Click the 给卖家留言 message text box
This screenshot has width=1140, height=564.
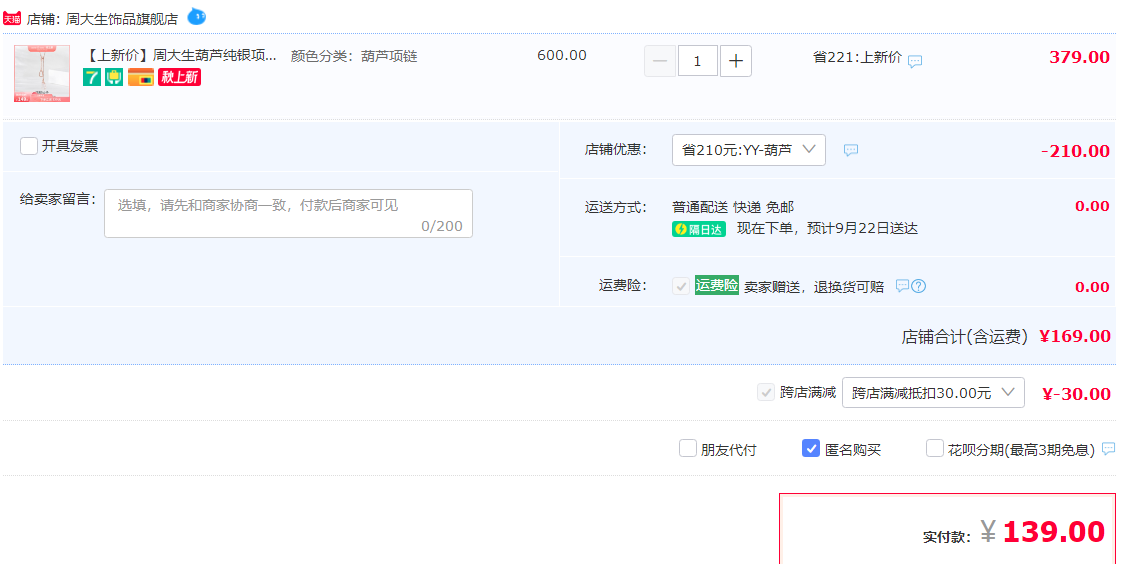click(289, 214)
